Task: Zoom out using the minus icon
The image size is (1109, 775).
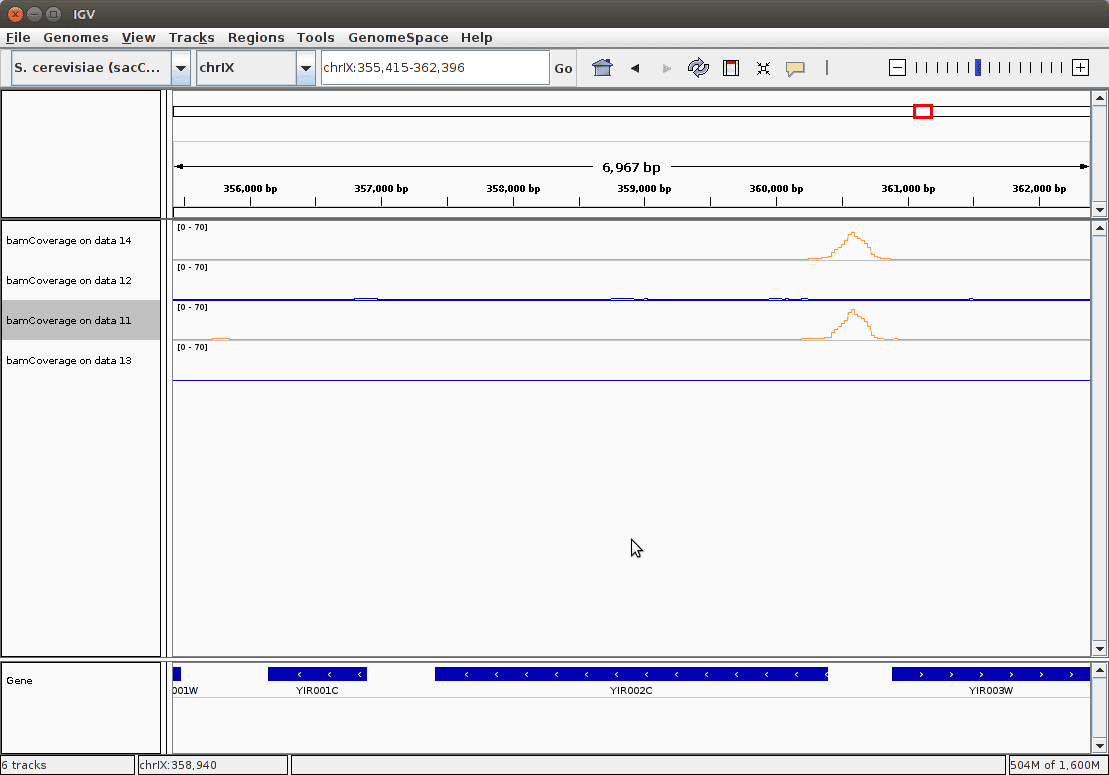Action: click(897, 68)
